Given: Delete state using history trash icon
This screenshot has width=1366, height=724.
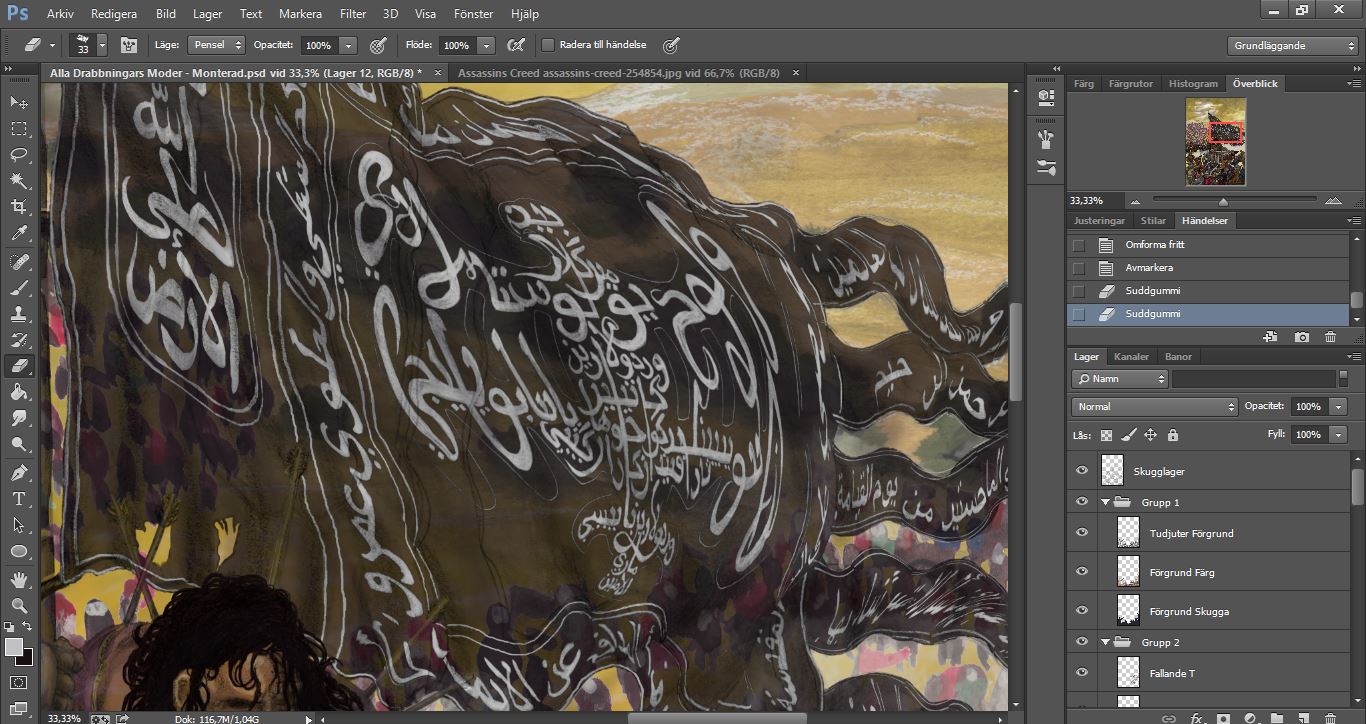Looking at the screenshot, I should 1330,337.
